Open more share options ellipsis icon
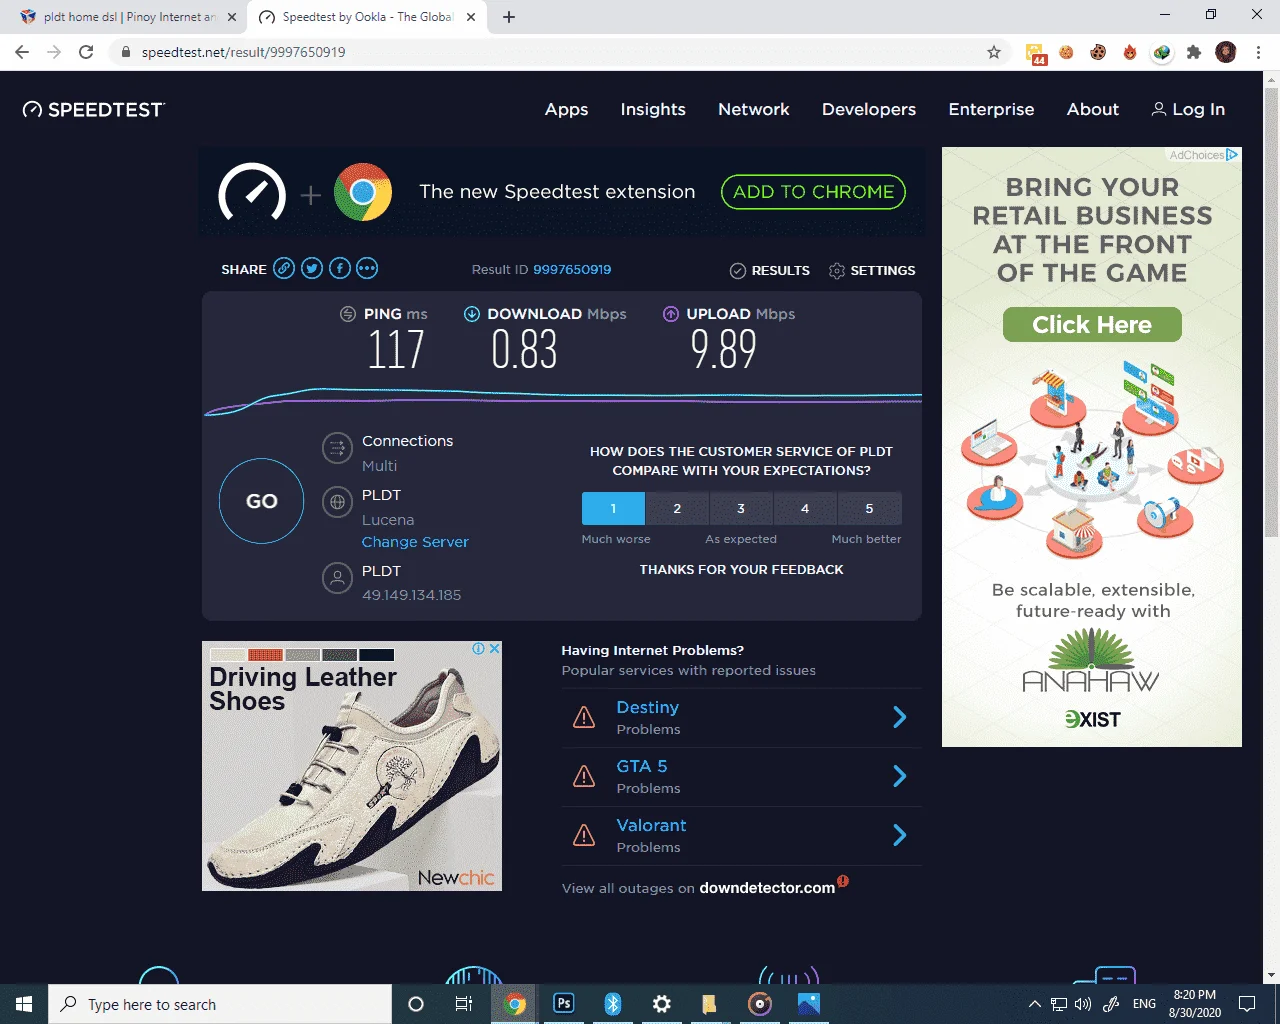Viewport: 1280px width, 1024px height. click(367, 268)
